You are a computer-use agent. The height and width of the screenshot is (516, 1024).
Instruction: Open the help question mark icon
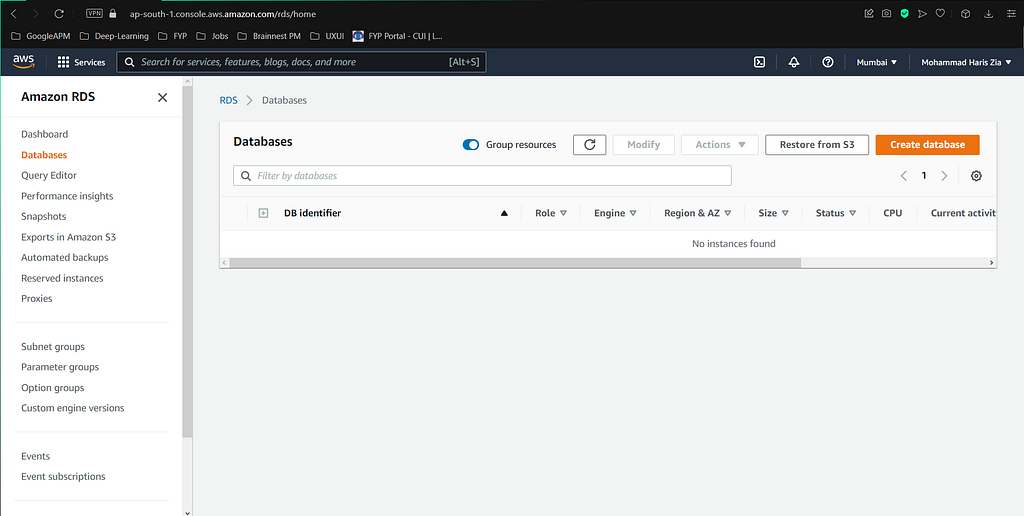827,62
